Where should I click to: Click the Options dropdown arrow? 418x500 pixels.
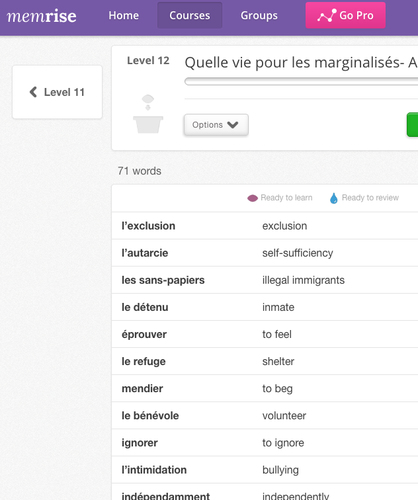pos(233,125)
